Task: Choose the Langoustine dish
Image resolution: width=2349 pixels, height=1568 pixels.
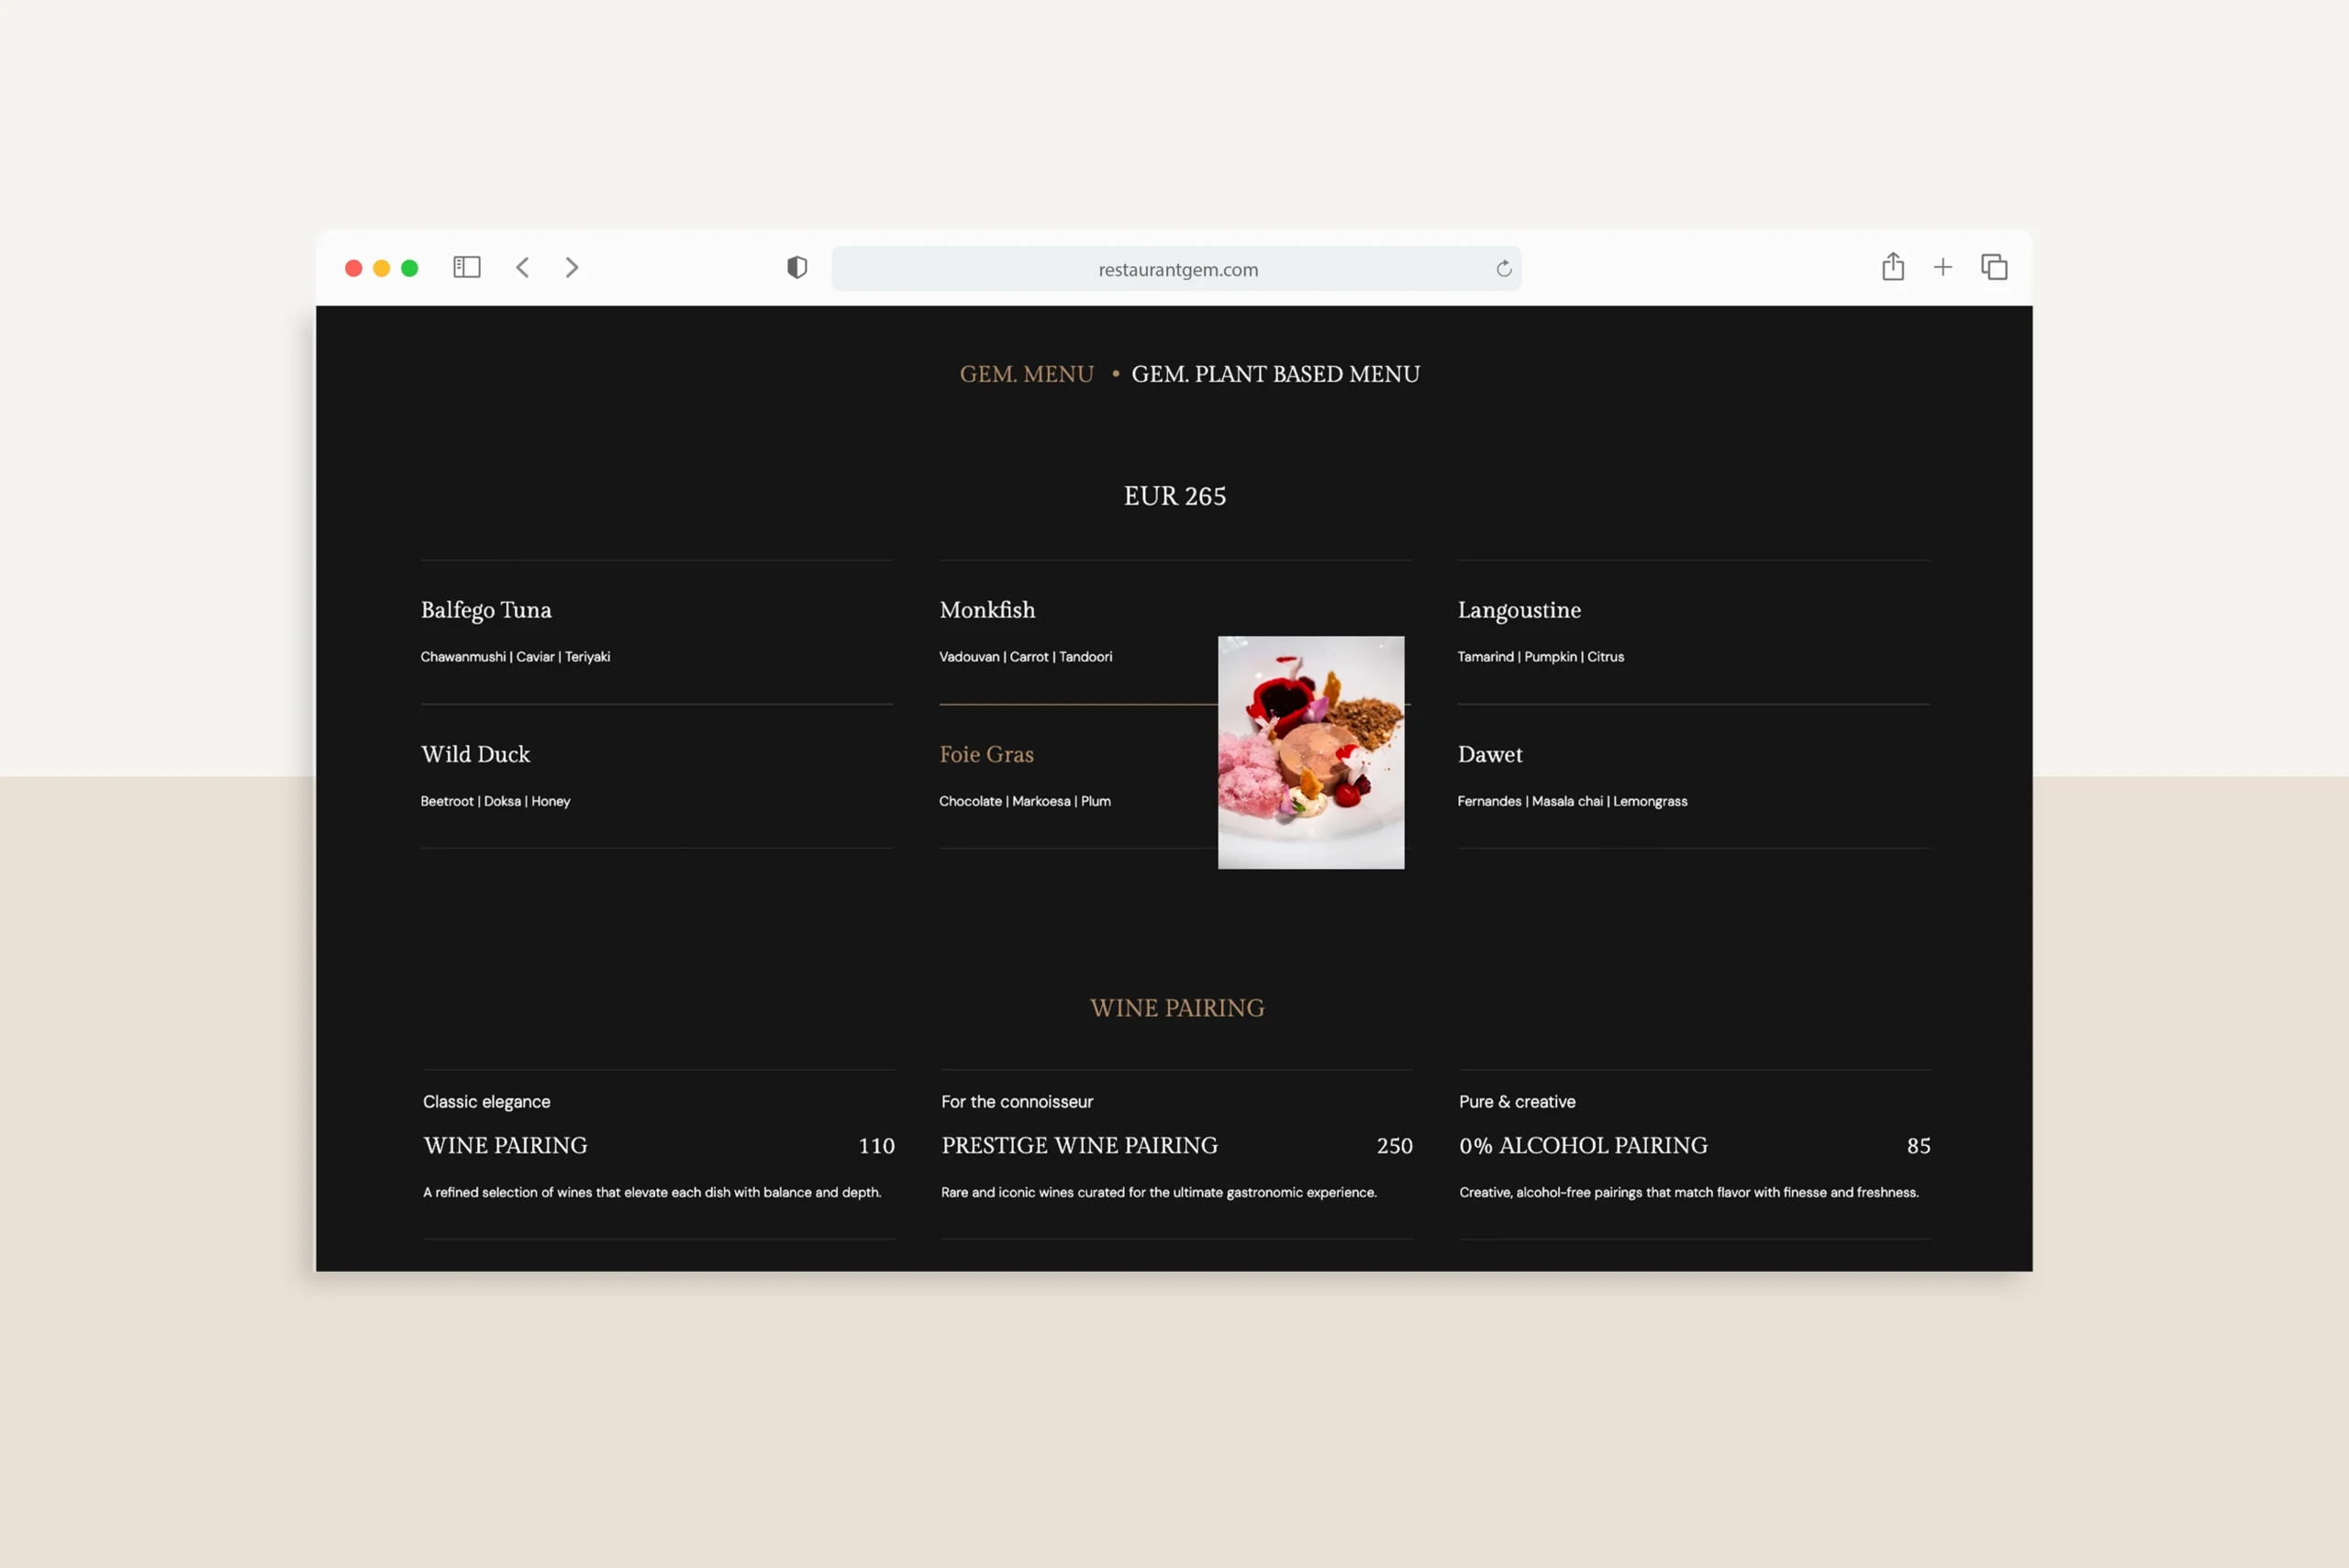Action: pyautogui.click(x=1518, y=610)
